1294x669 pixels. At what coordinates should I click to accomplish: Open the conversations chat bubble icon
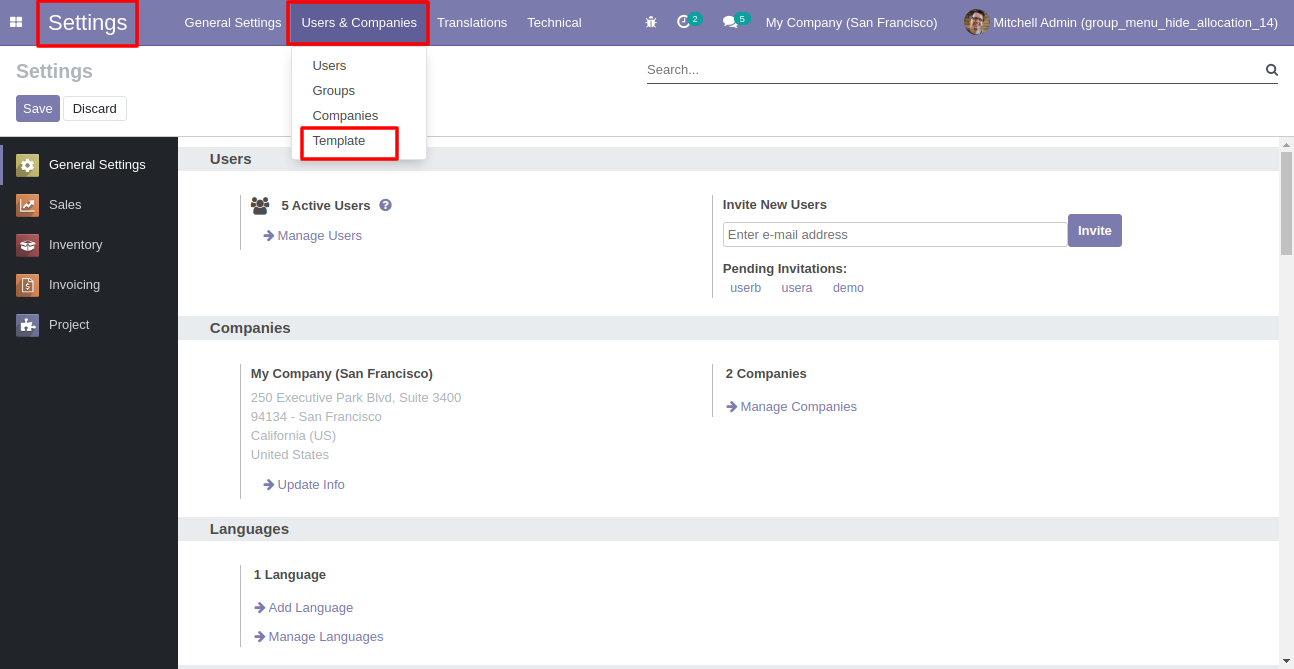click(730, 22)
